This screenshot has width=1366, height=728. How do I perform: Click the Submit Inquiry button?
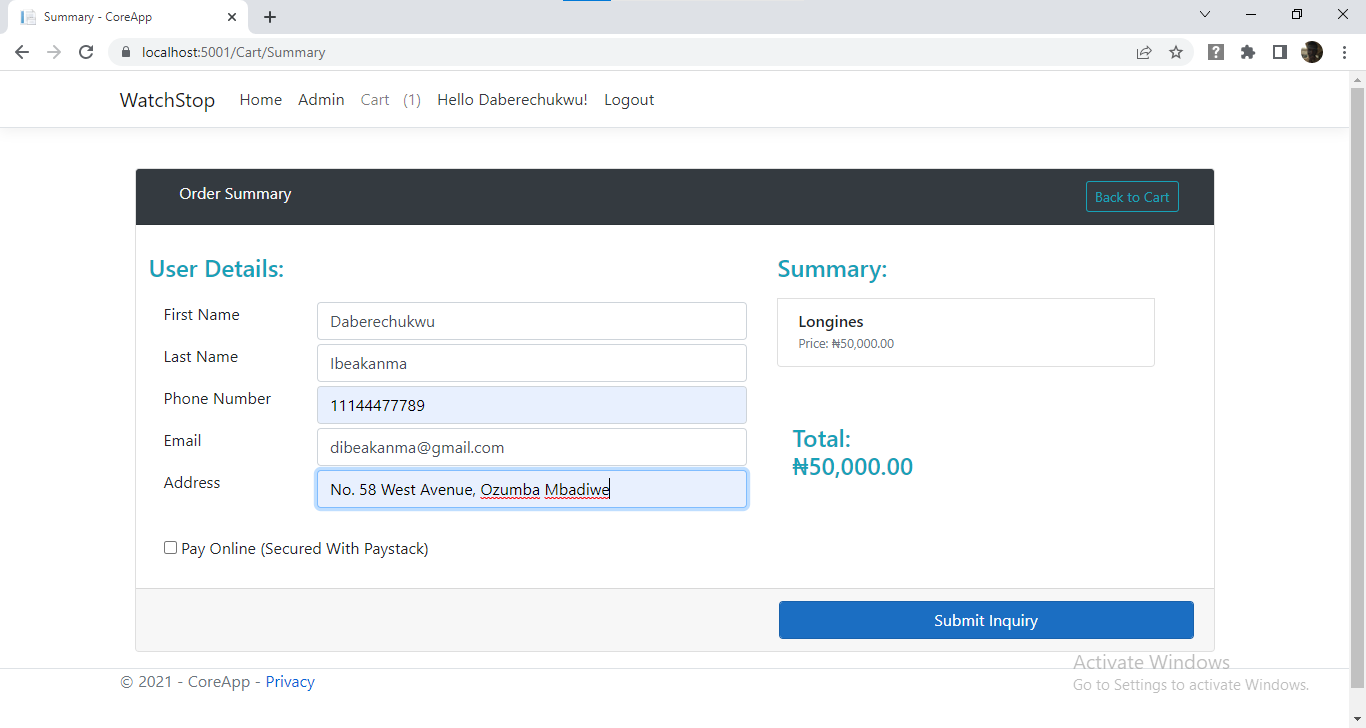click(986, 620)
